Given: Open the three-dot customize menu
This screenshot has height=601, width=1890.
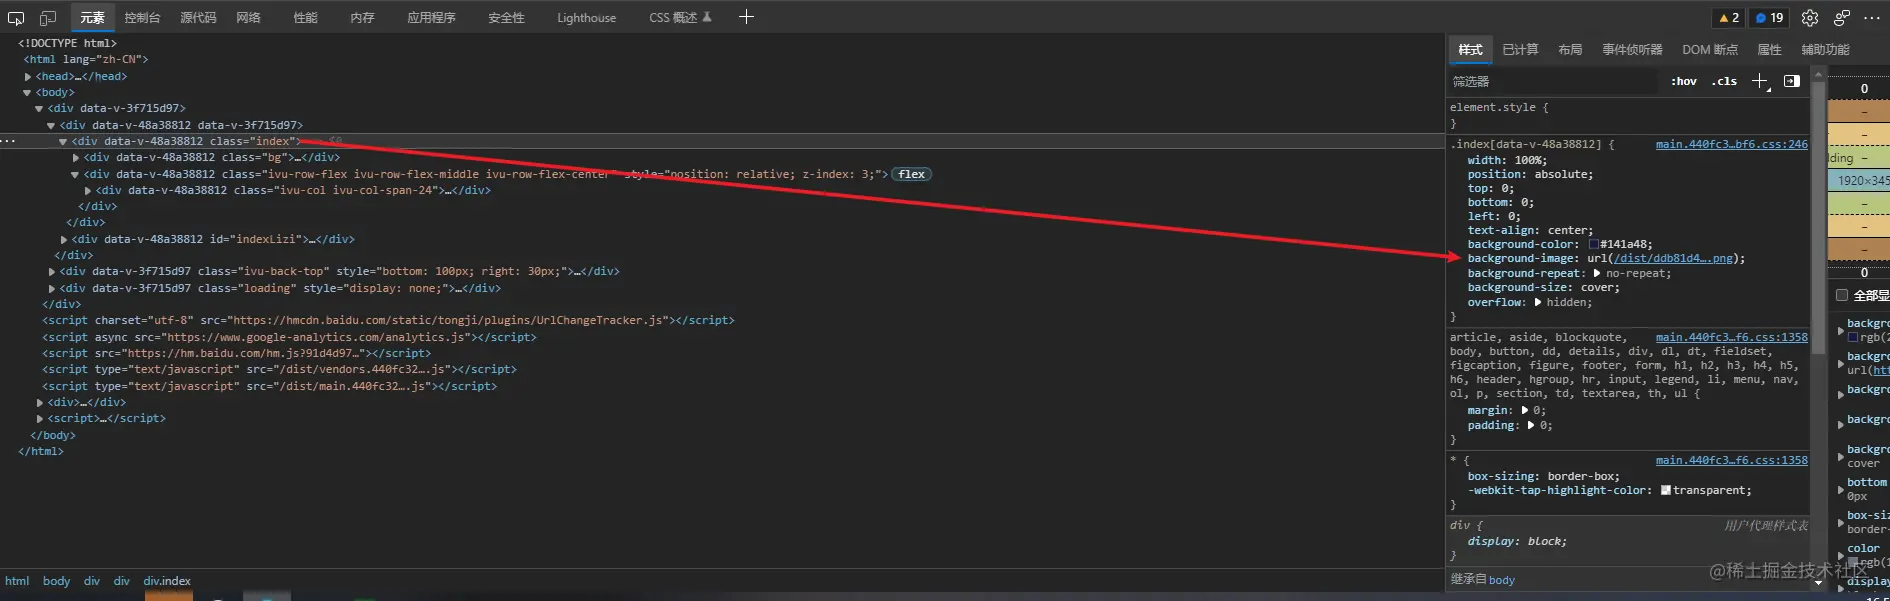Looking at the screenshot, I should 1872,18.
